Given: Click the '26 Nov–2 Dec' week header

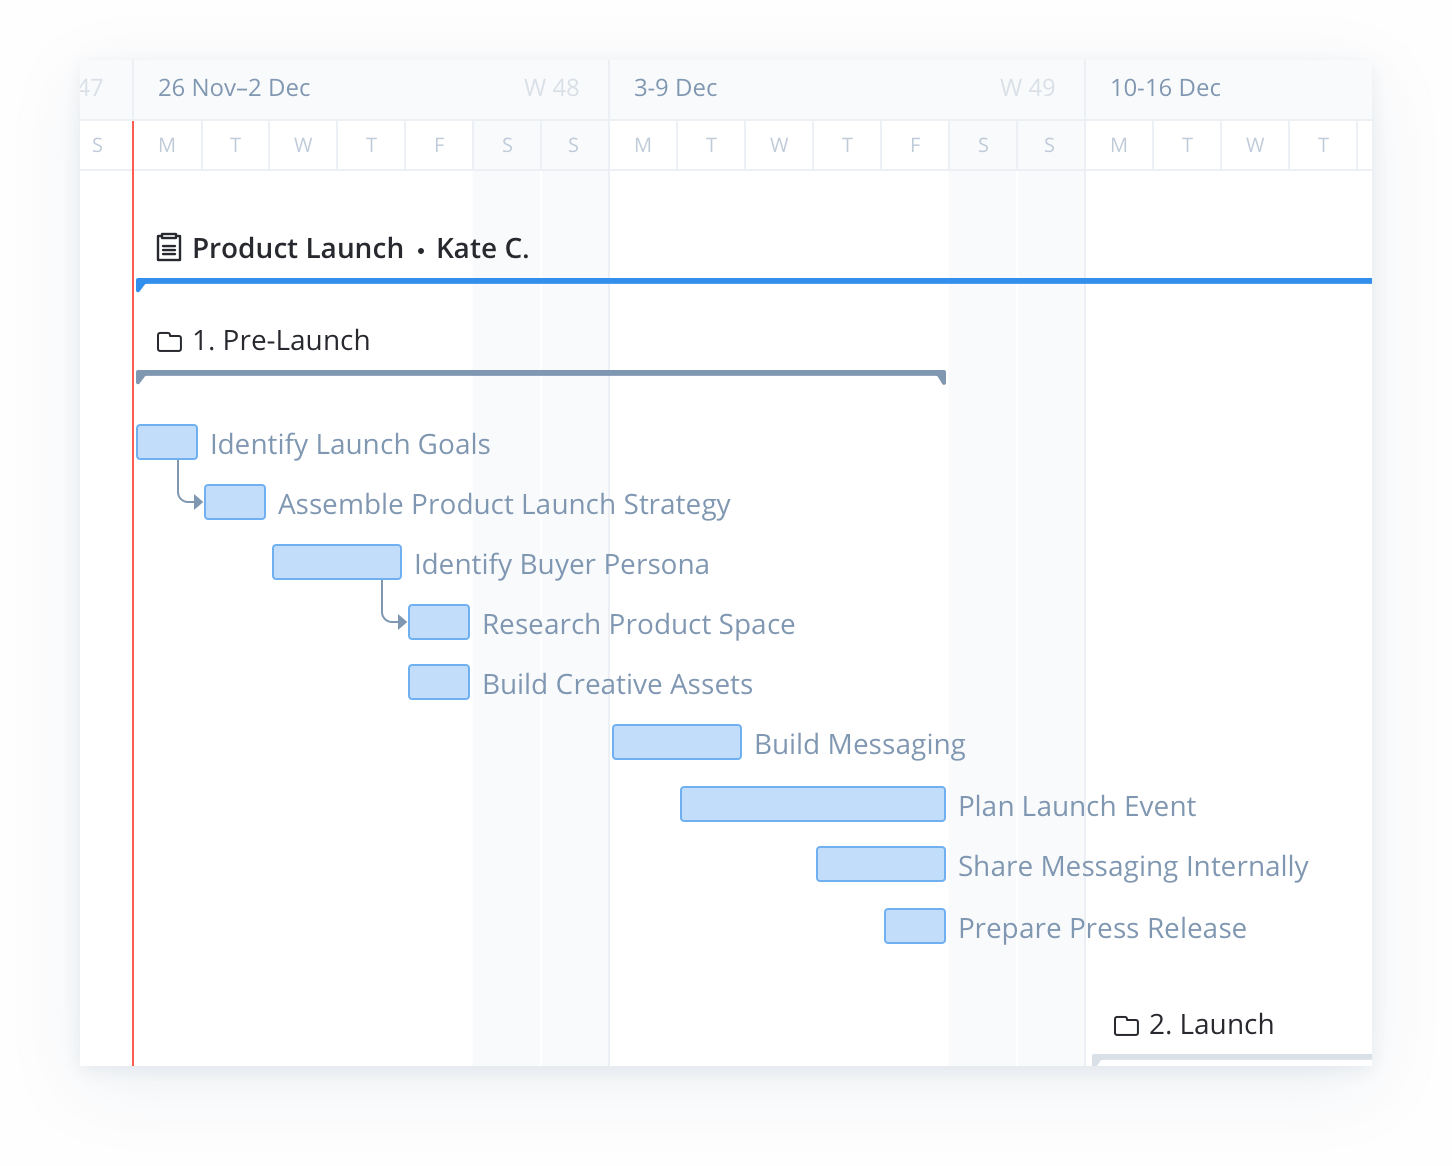Looking at the screenshot, I should click(x=234, y=88).
